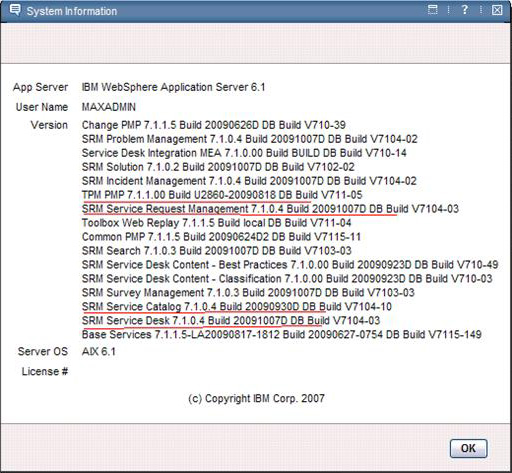Close the System Information dialog with X
This screenshot has height=473, width=512.
click(497, 10)
